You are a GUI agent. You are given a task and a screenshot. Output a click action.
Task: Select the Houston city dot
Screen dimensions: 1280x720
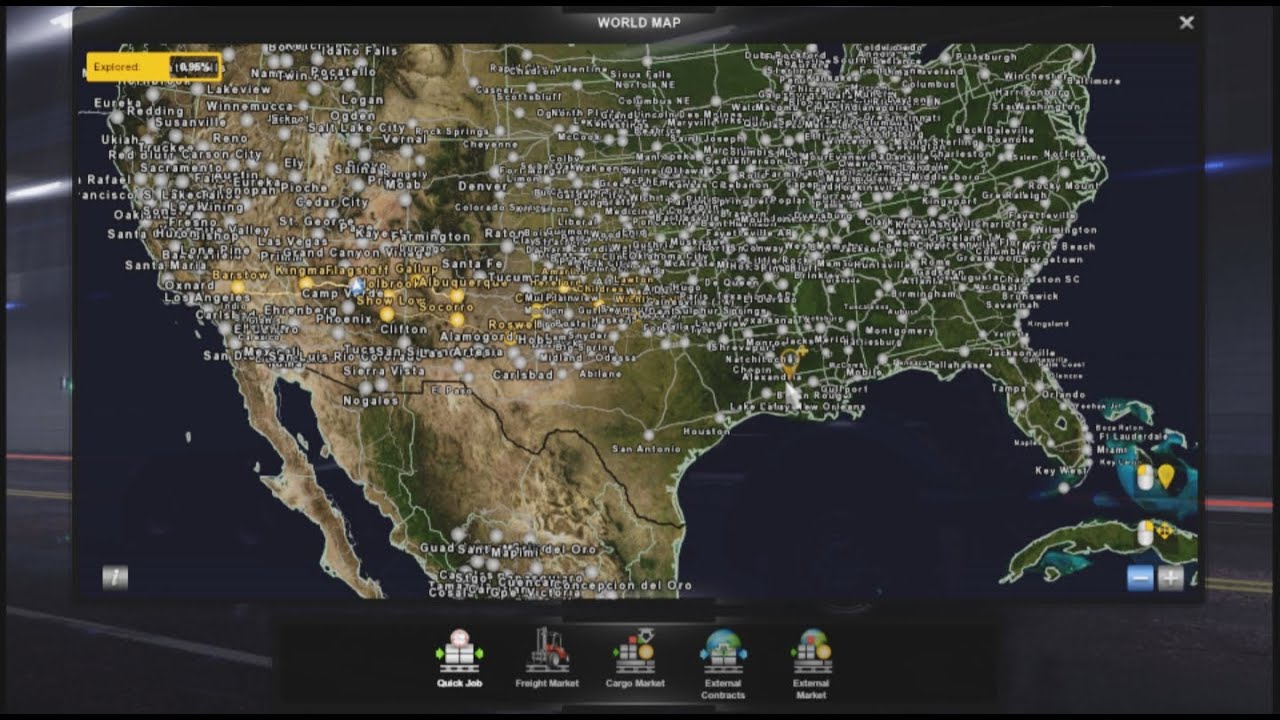[720, 418]
